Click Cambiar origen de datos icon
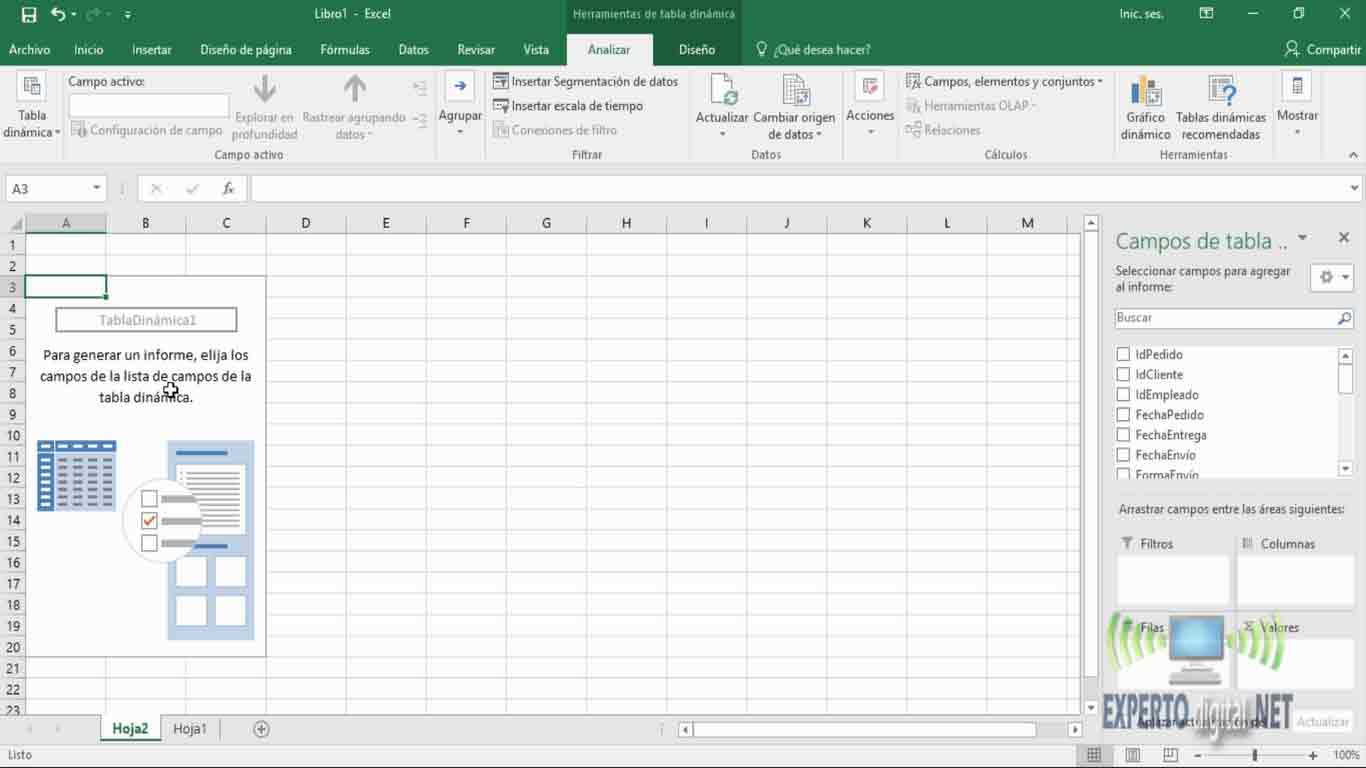The width and height of the screenshot is (1366, 768). click(x=794, y=92)
